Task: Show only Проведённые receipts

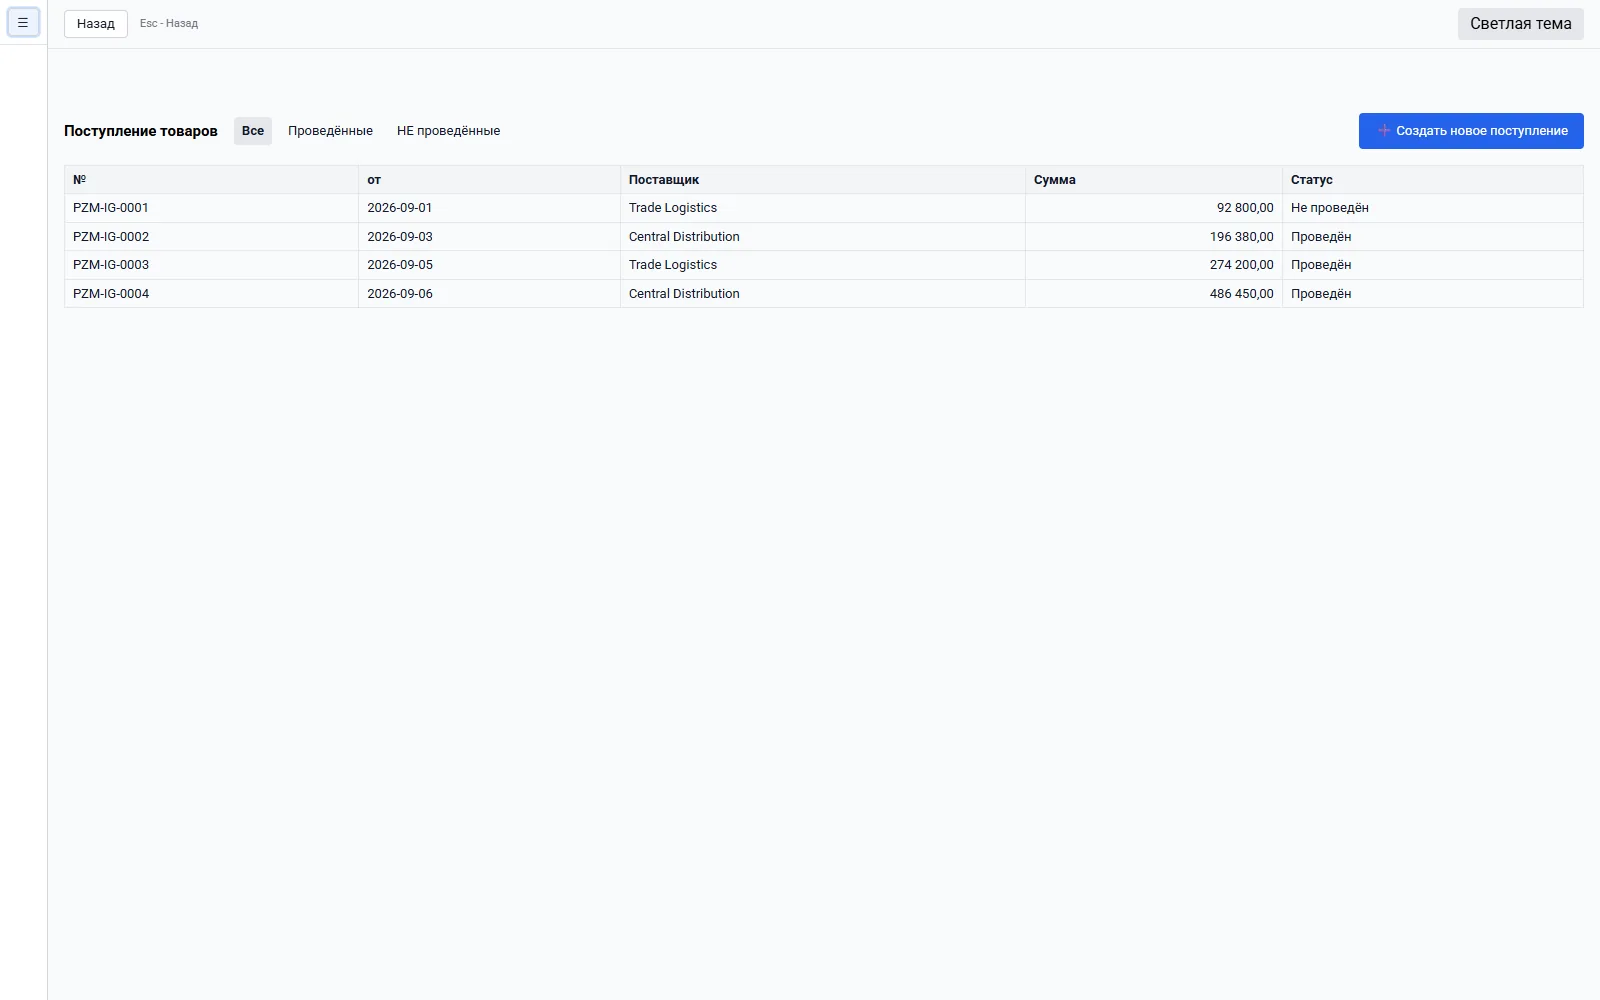Action: [x=330, y=131]
